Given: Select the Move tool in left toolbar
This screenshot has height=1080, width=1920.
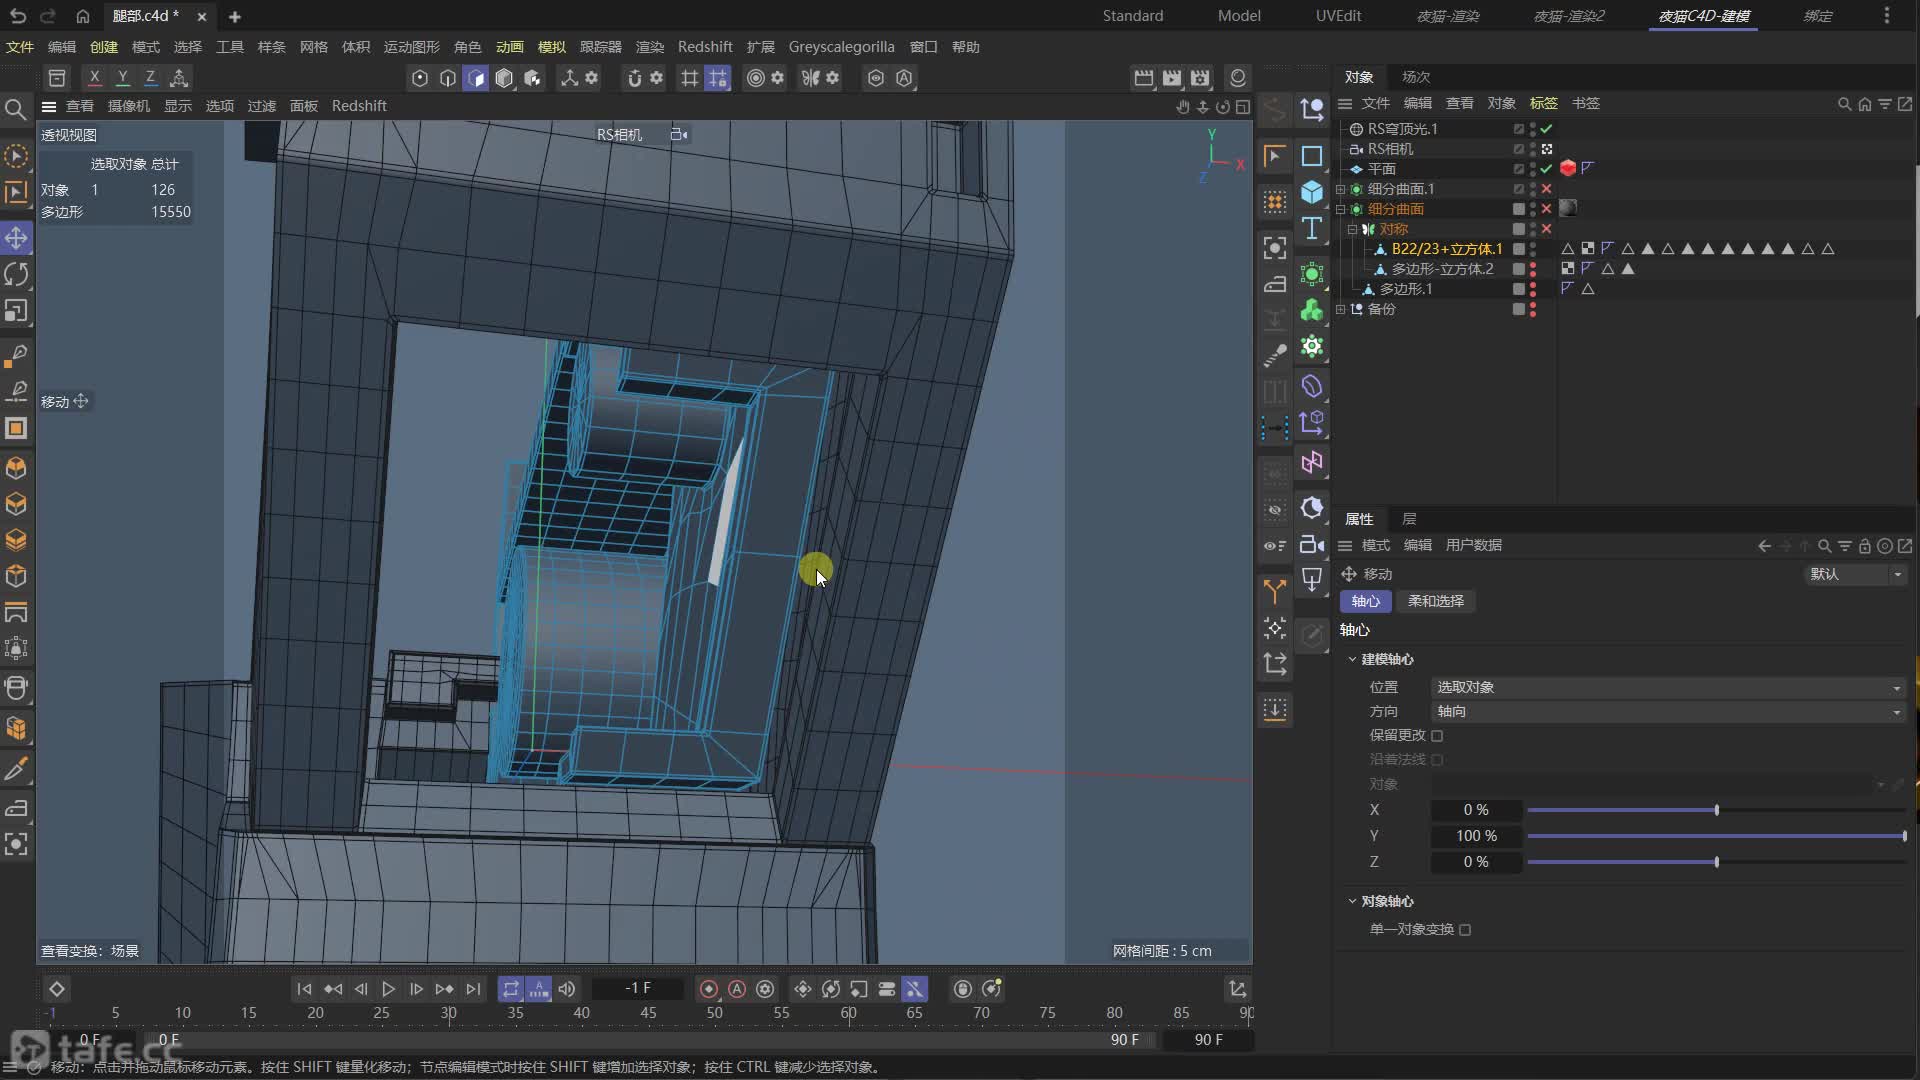Looking at the screenshot, I should [x=16, y=238].
